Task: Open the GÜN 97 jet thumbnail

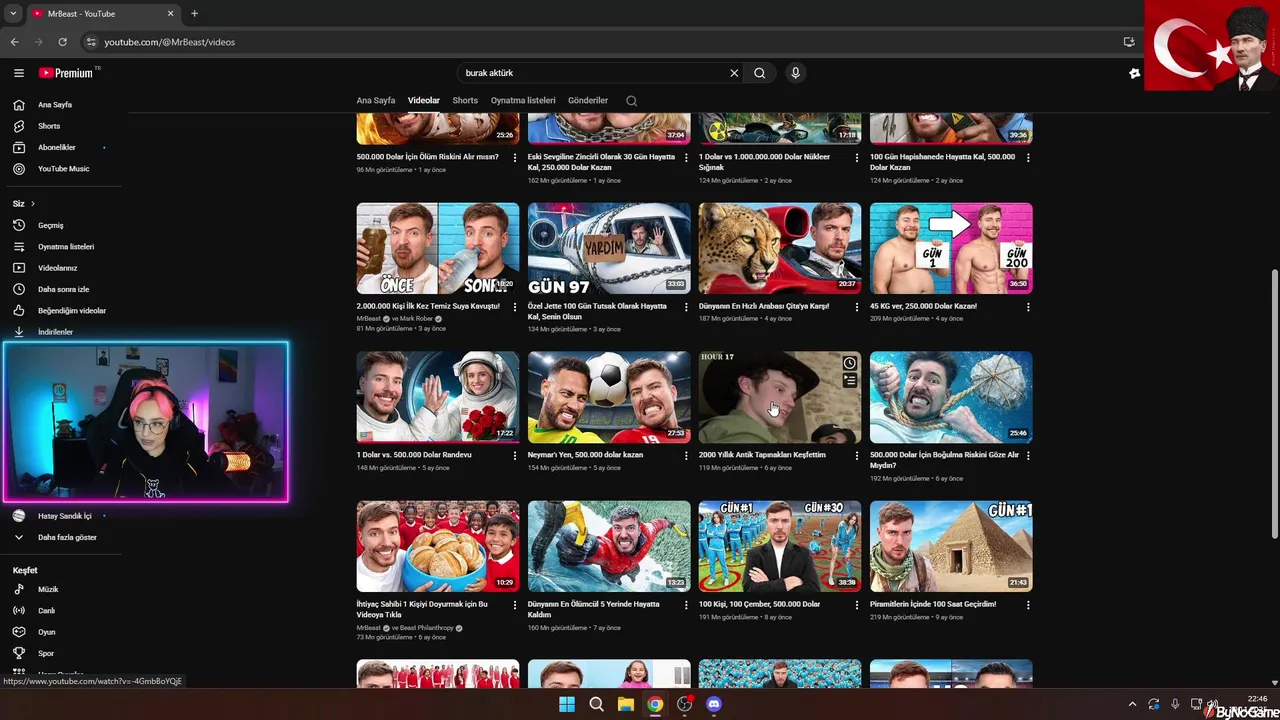Action: 609,248
